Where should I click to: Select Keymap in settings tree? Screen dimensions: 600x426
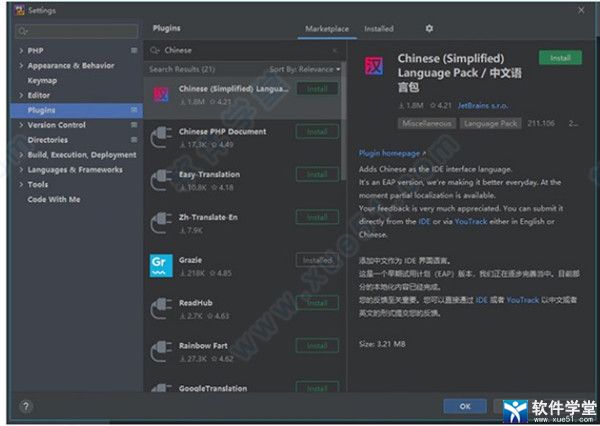click(x=42, y=80)
